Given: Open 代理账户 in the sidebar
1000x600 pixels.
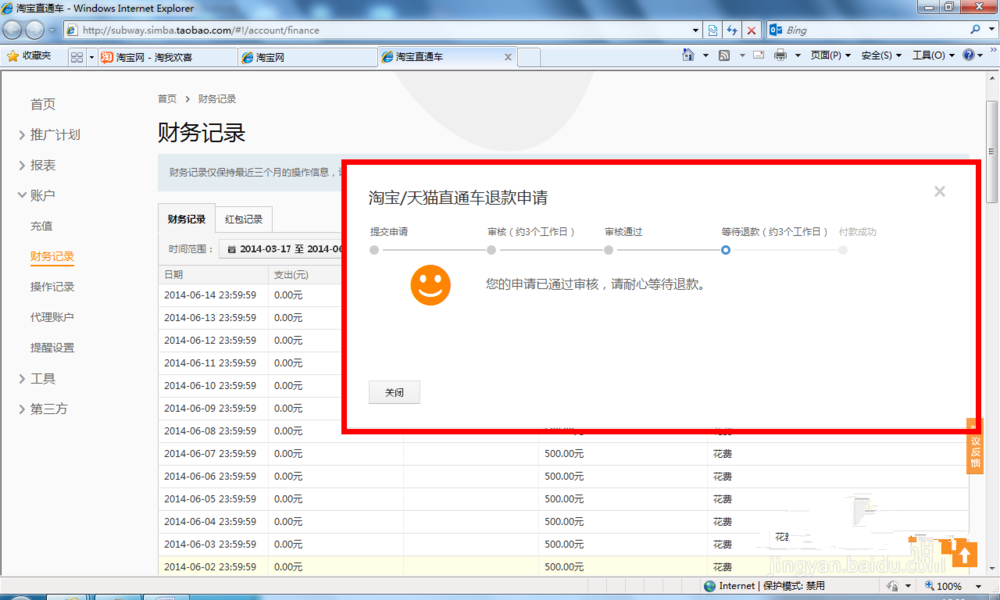Looking at the screenshot, I should tap(52, 317).
